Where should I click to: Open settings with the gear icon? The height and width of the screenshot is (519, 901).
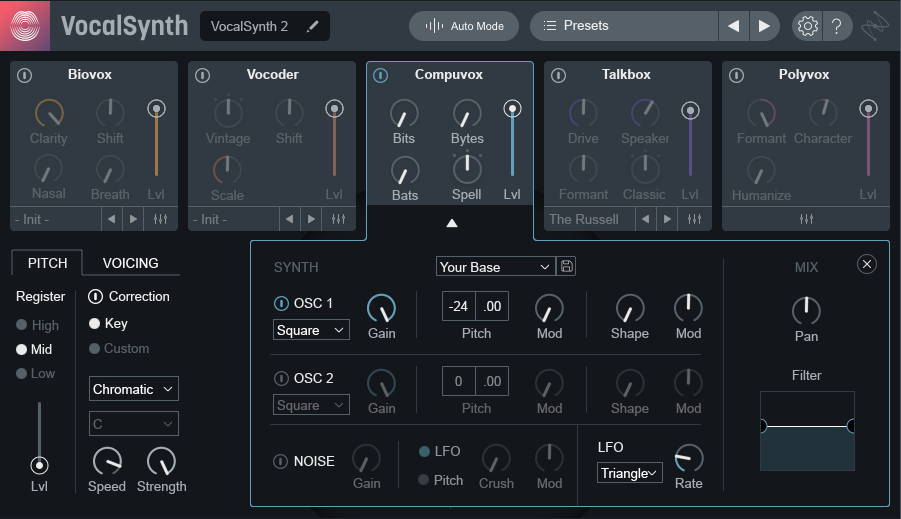807,26
